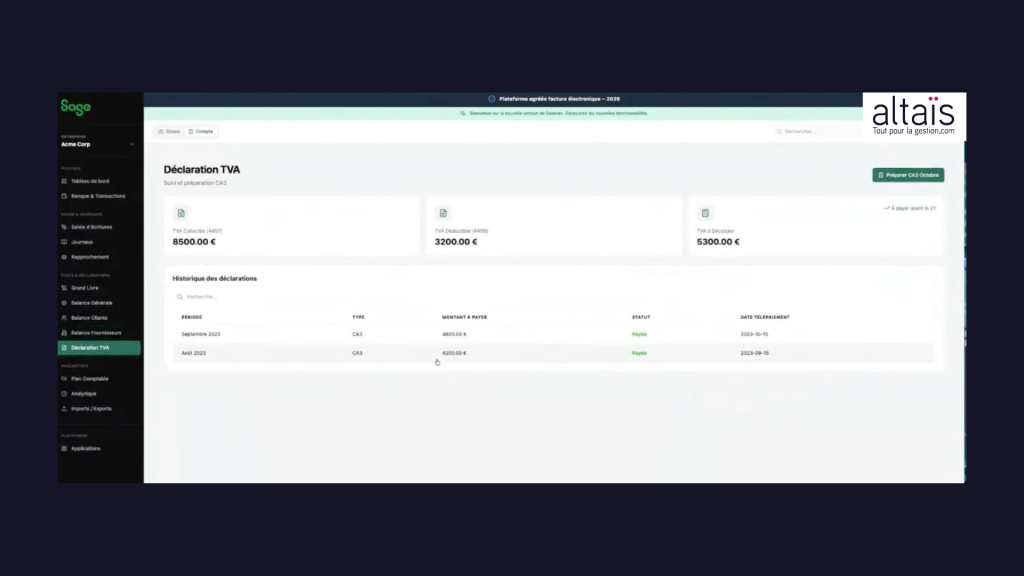The height and width of the screenshot is (576, 1024).
Task: Focus the top header Rechercher search field
Action: (x=816, y=131)
